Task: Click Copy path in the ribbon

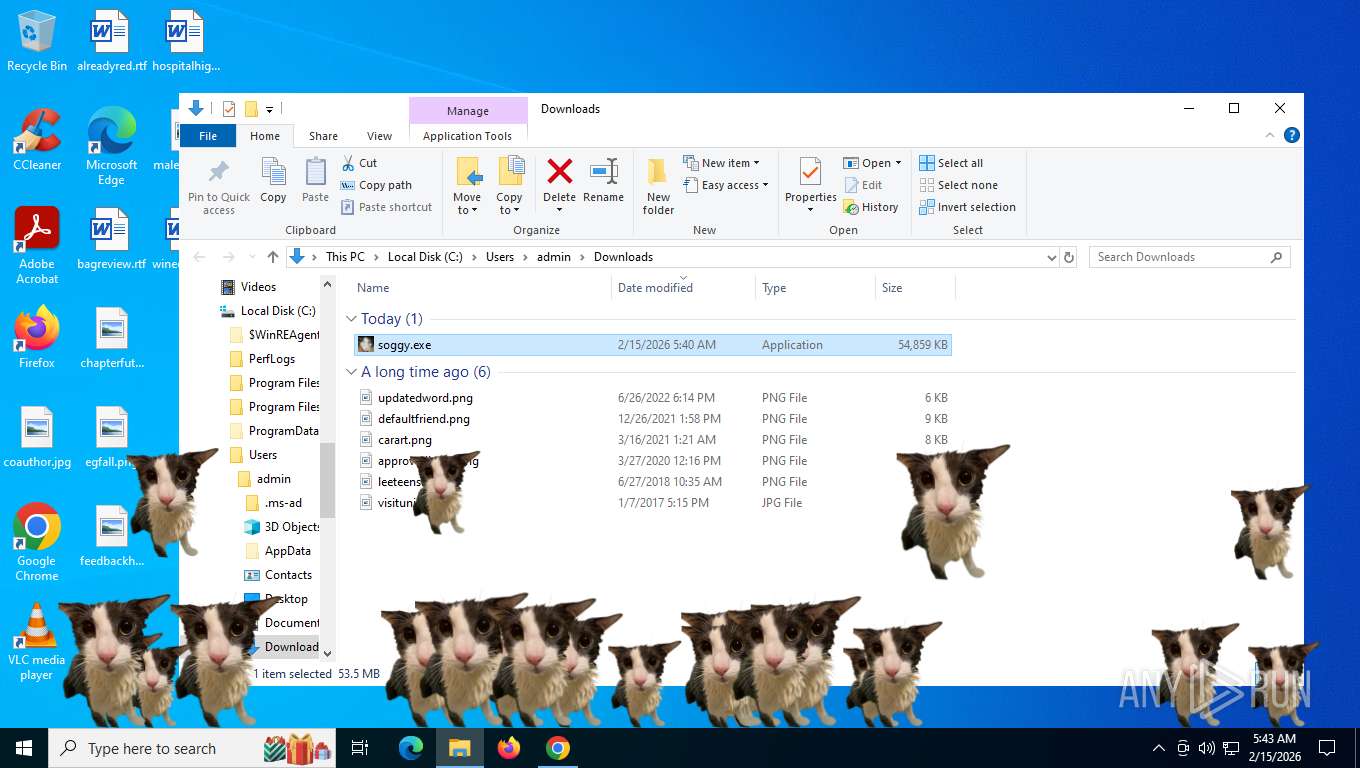Action: 376,185
